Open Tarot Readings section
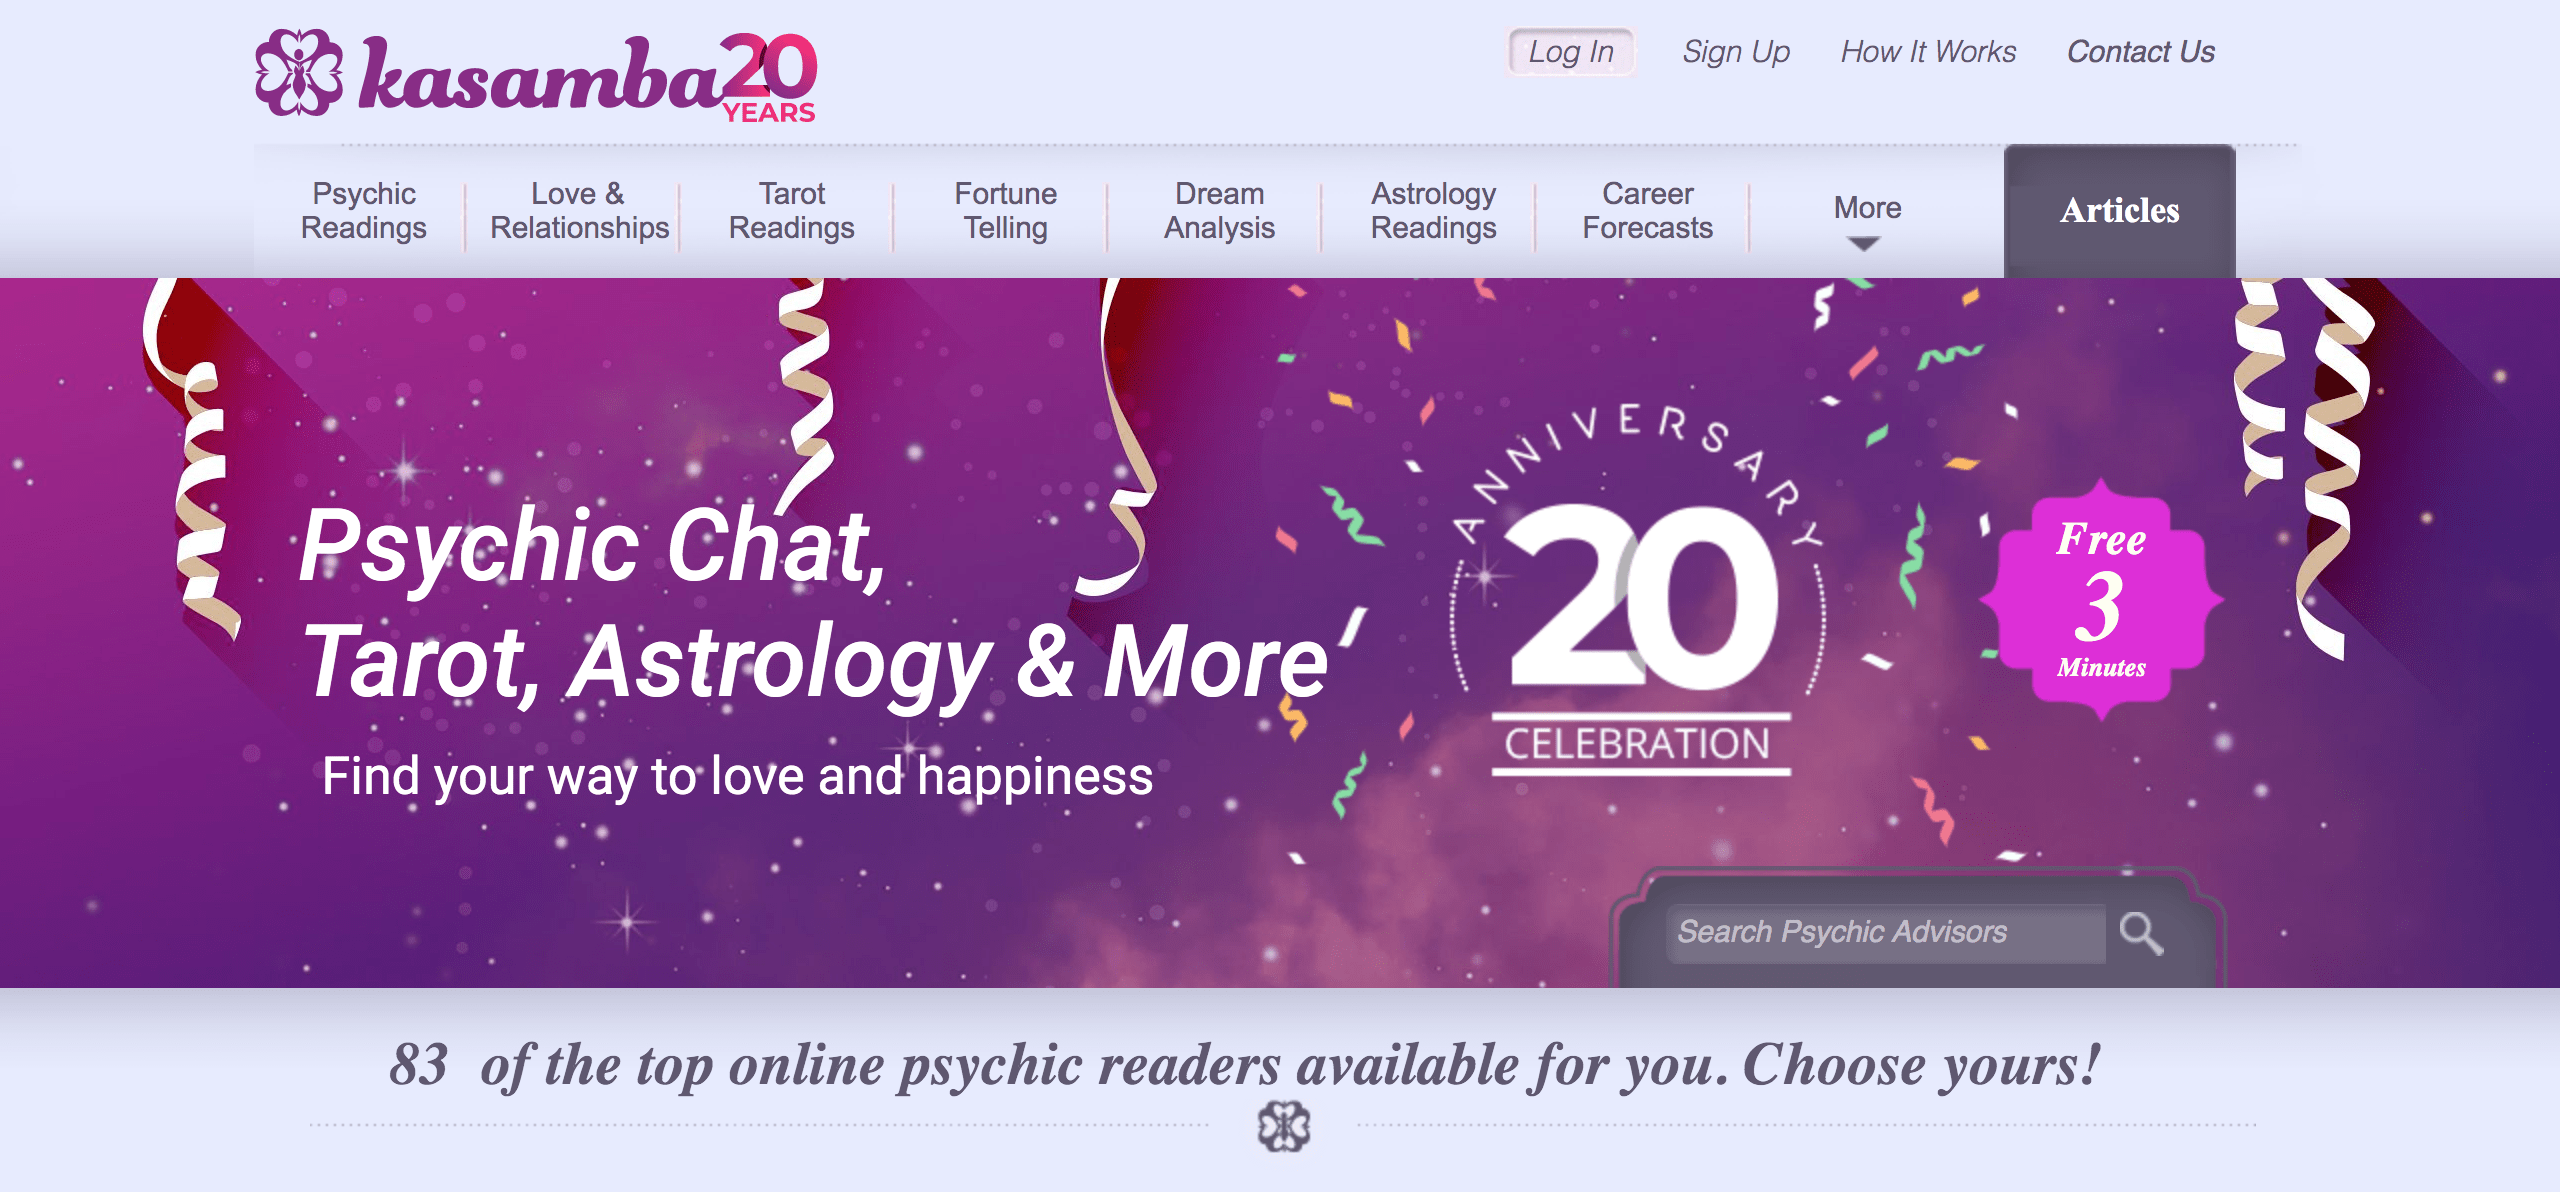Image resolution: width=2560 pixels, height=1192 pixels. (792, 211)
